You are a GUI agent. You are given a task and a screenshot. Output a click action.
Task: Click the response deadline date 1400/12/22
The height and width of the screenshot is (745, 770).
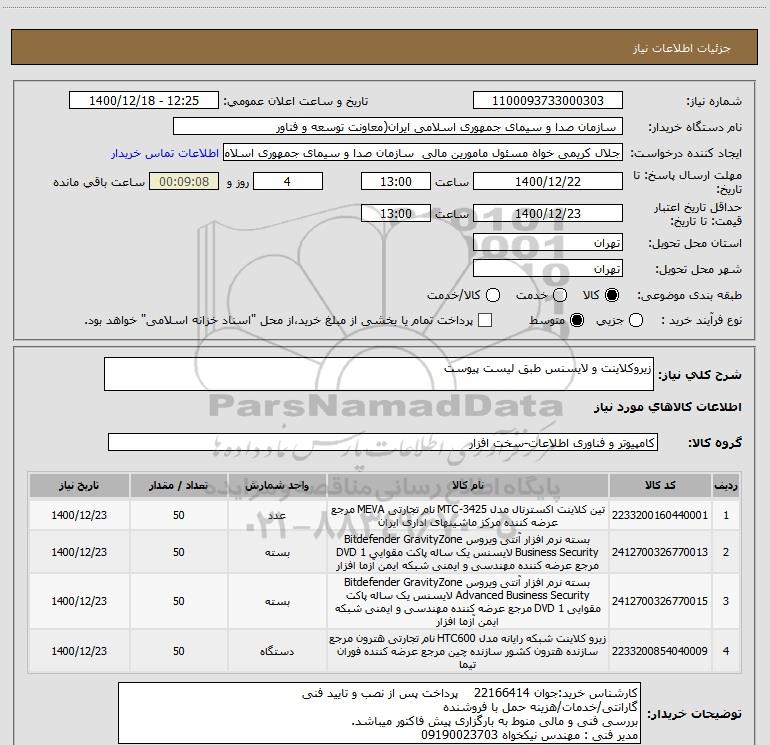point(548,181)
